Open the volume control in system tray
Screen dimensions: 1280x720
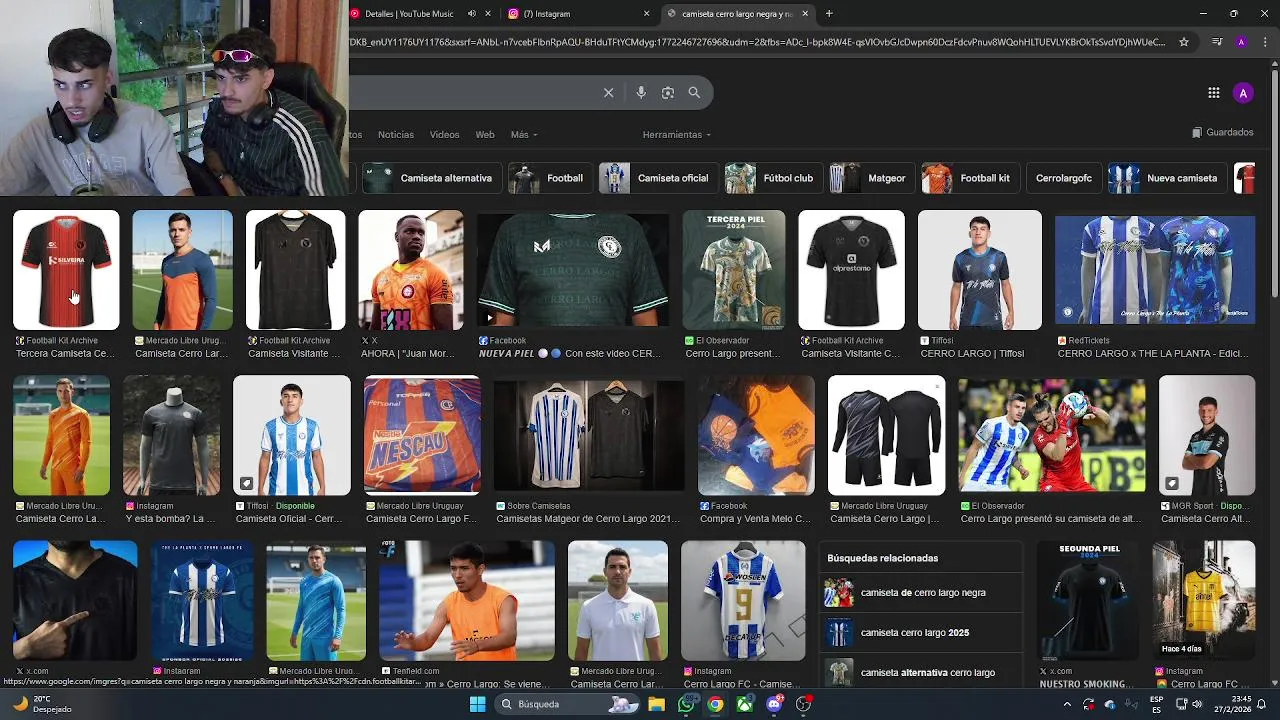1197,704
